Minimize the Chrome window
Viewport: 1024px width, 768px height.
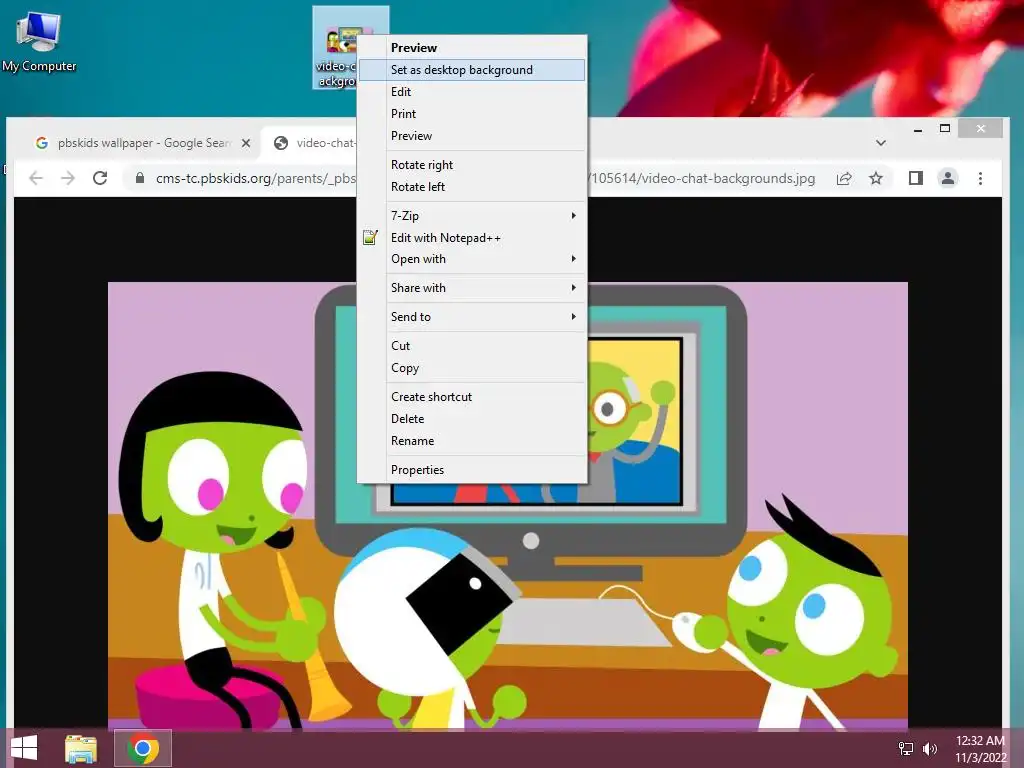point(918,129)
